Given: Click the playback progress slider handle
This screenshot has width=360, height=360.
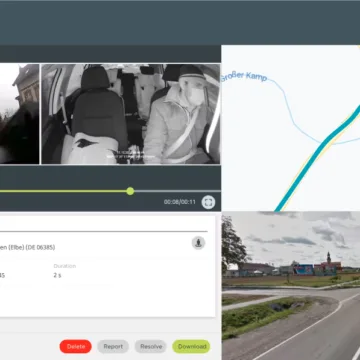Looking at the screenshot, I should point(130,191).
